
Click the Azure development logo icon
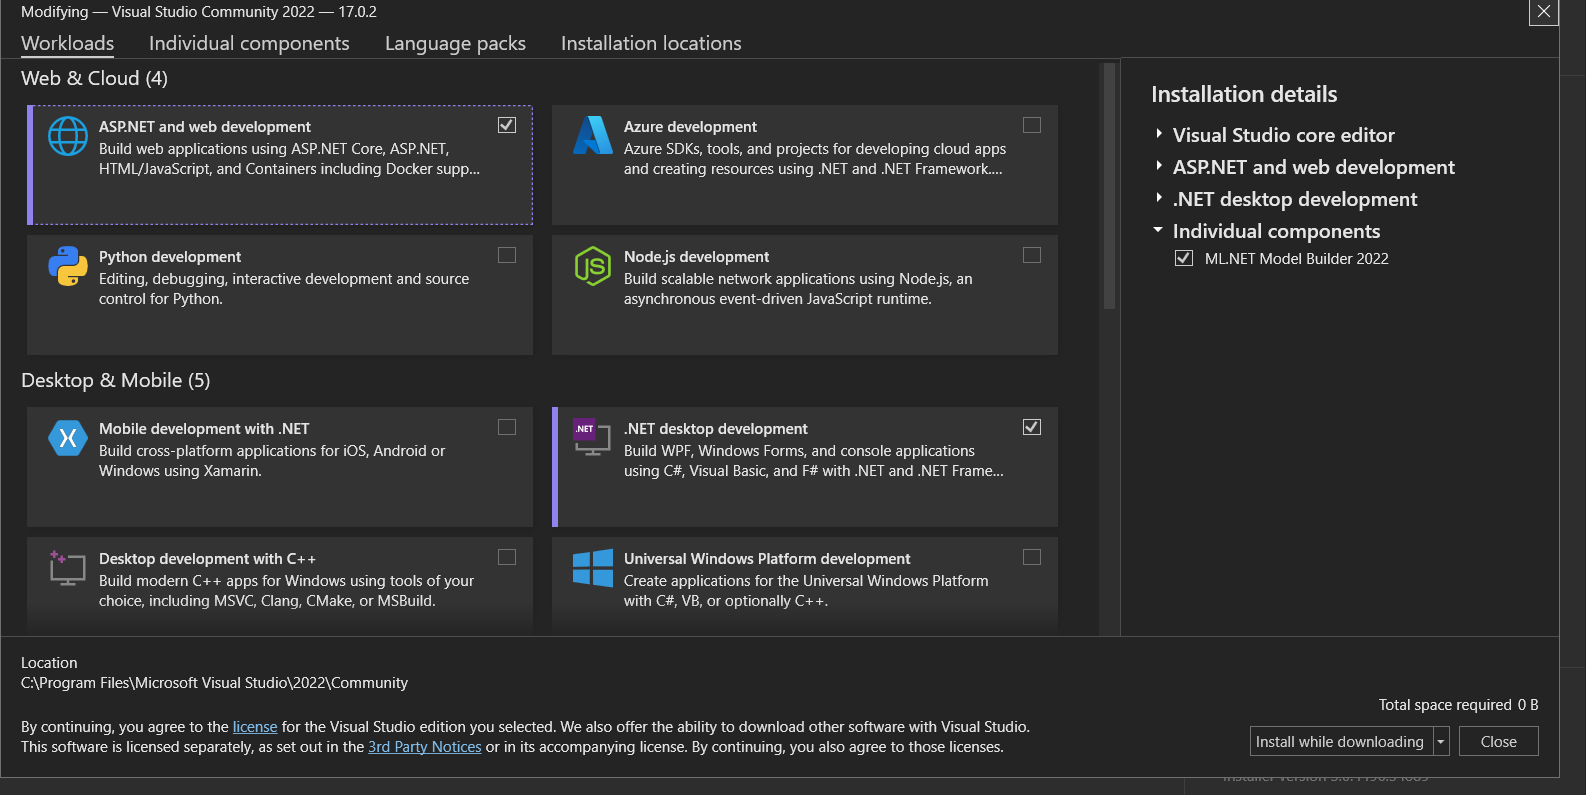click(593, 135)
